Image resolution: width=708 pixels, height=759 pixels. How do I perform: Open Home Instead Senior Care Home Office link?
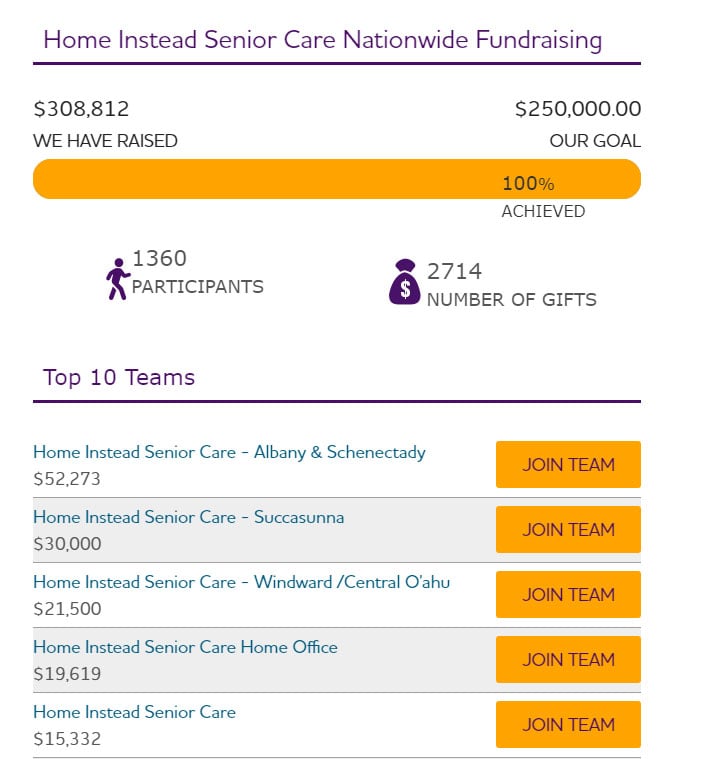click(x=185, y=647)
